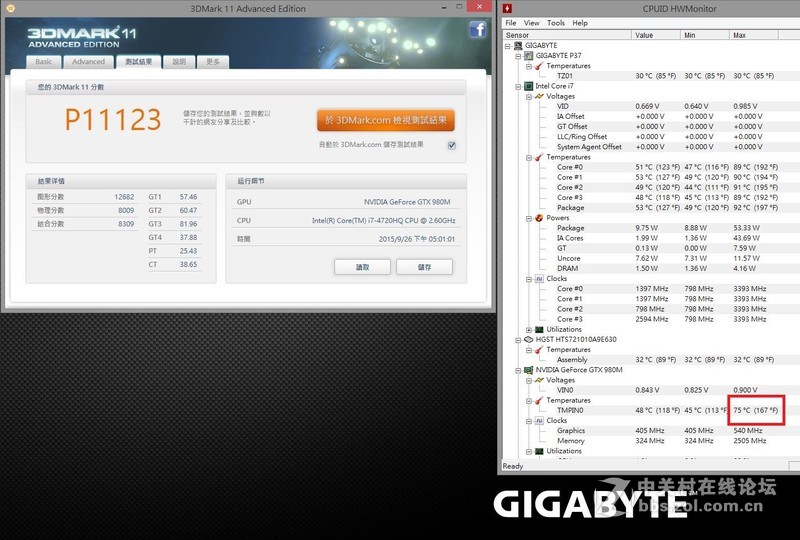Select the DRAM power row
Image resolution: width=800 pixels, height=540 pixels.
click(652, 268)
